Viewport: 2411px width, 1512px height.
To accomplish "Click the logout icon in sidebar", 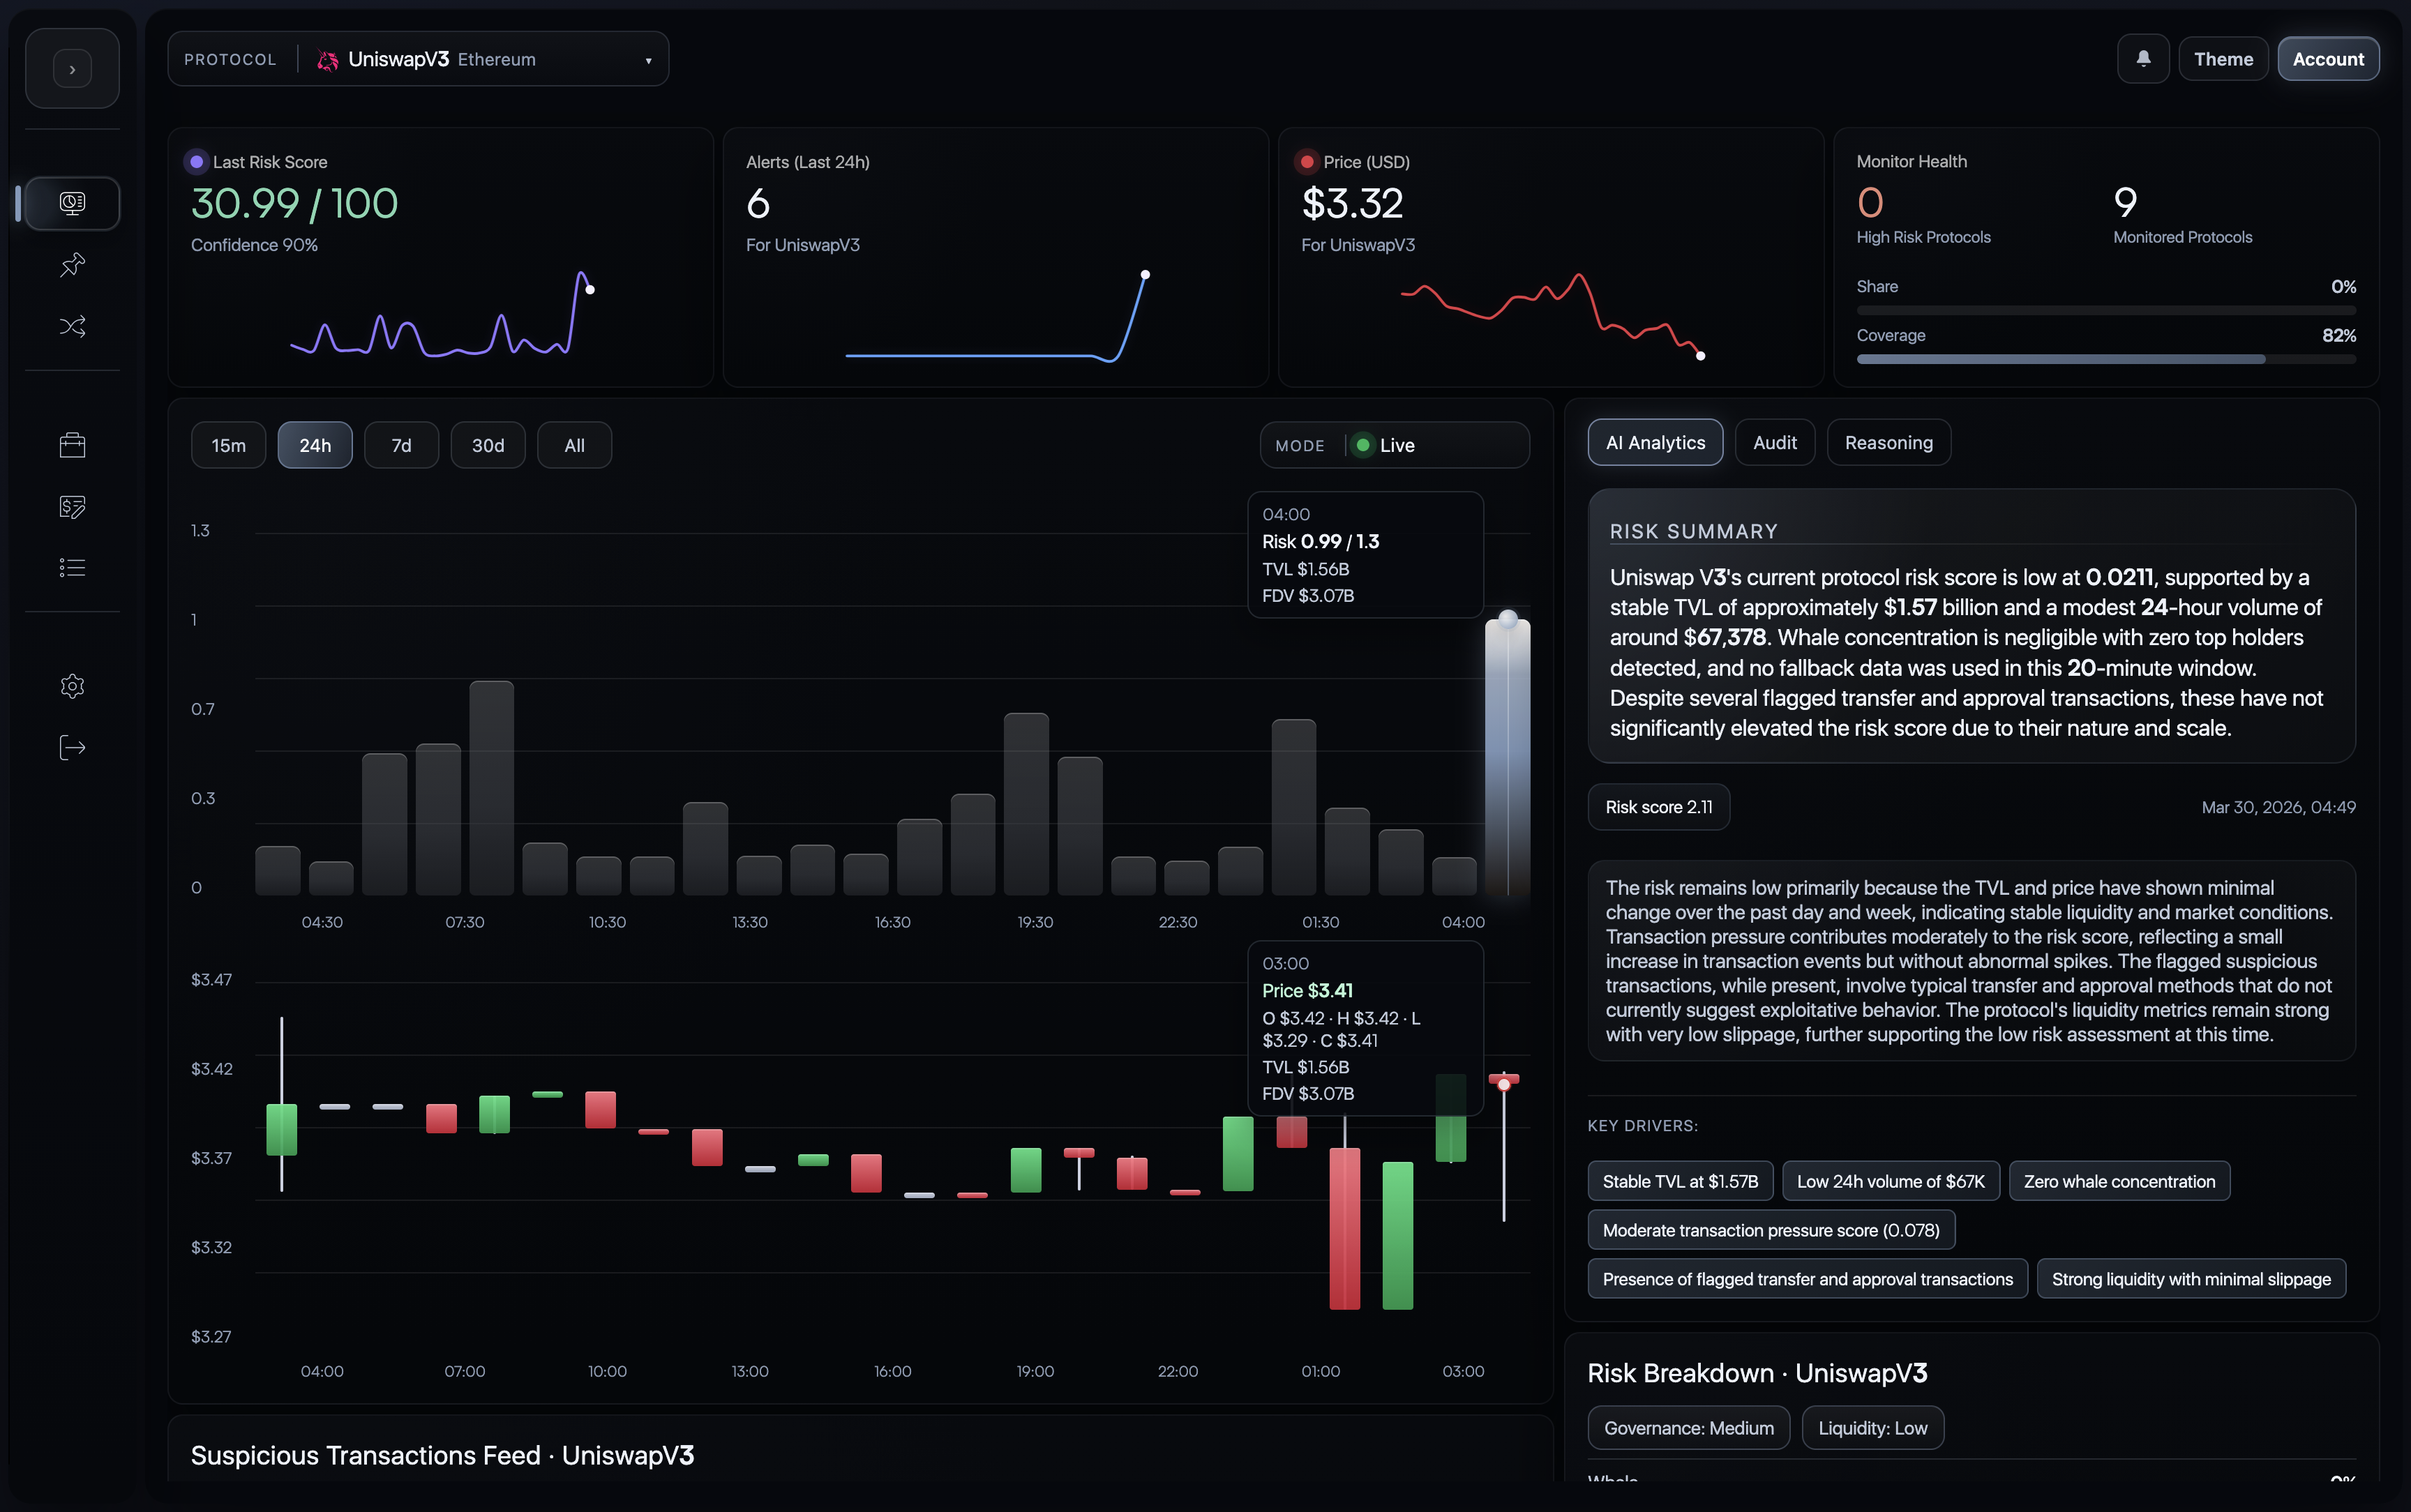I will pyautogui.click(x=72, y=748).
